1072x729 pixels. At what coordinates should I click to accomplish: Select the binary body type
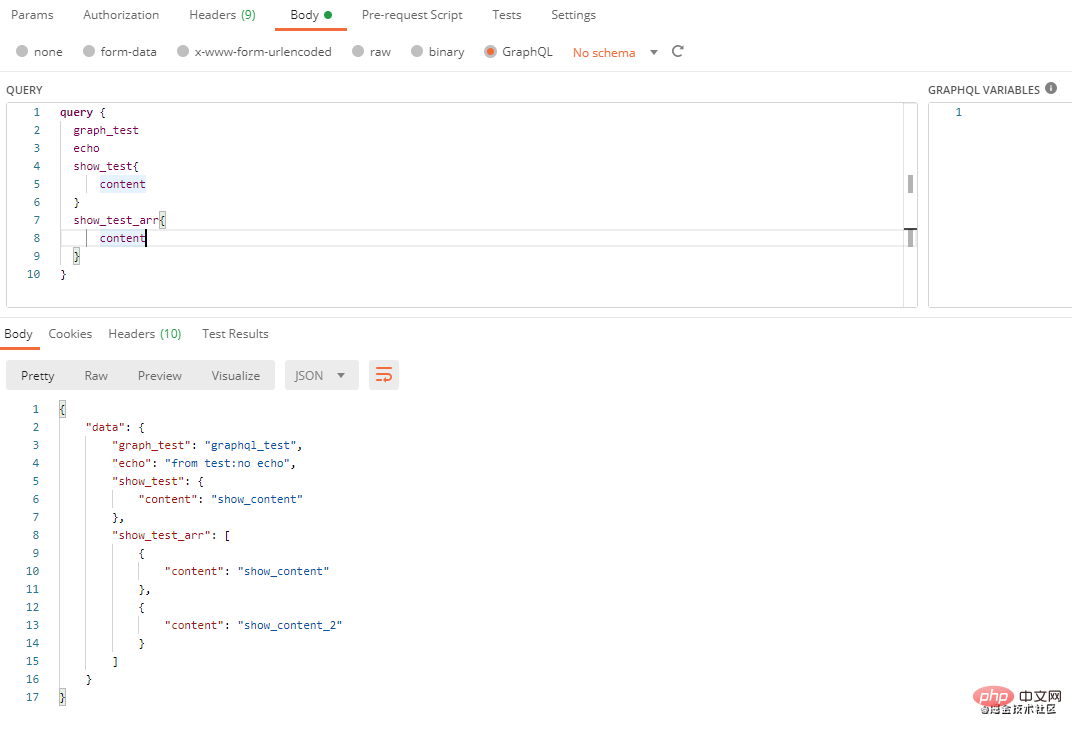pos(438,51)
